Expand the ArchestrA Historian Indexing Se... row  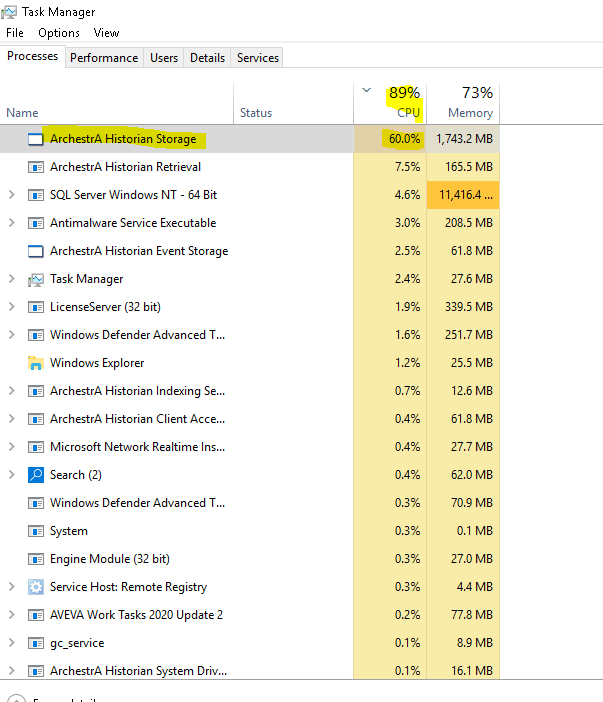[12, 391]
